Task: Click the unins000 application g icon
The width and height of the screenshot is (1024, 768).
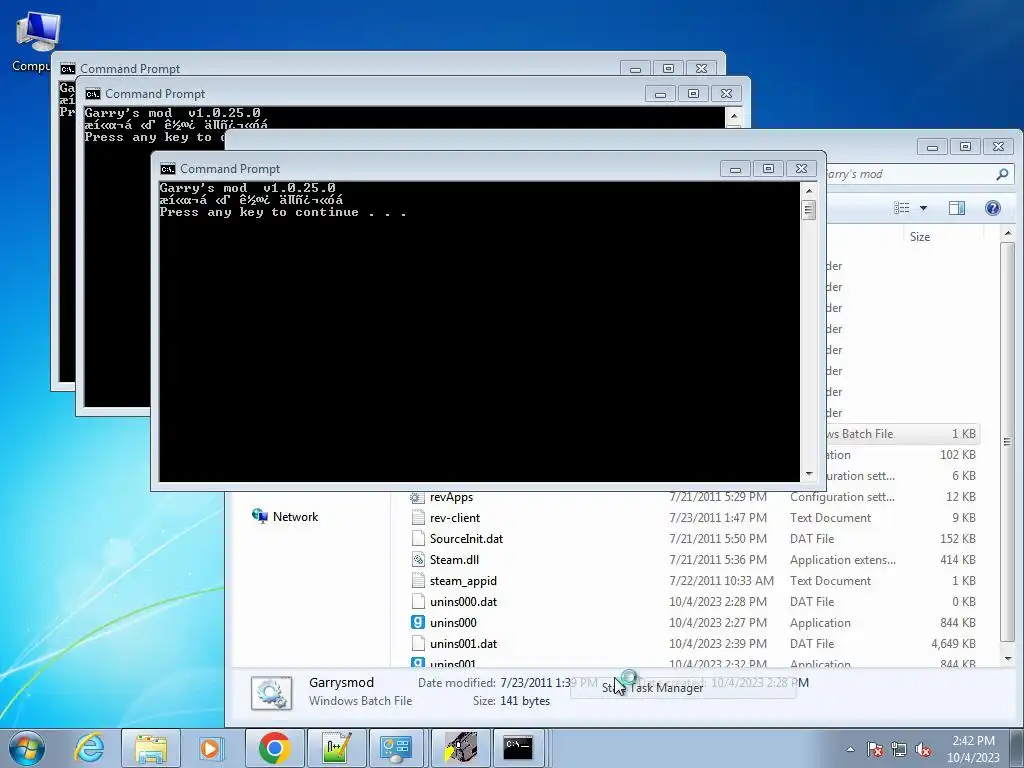Action: [x=418, y=622]
